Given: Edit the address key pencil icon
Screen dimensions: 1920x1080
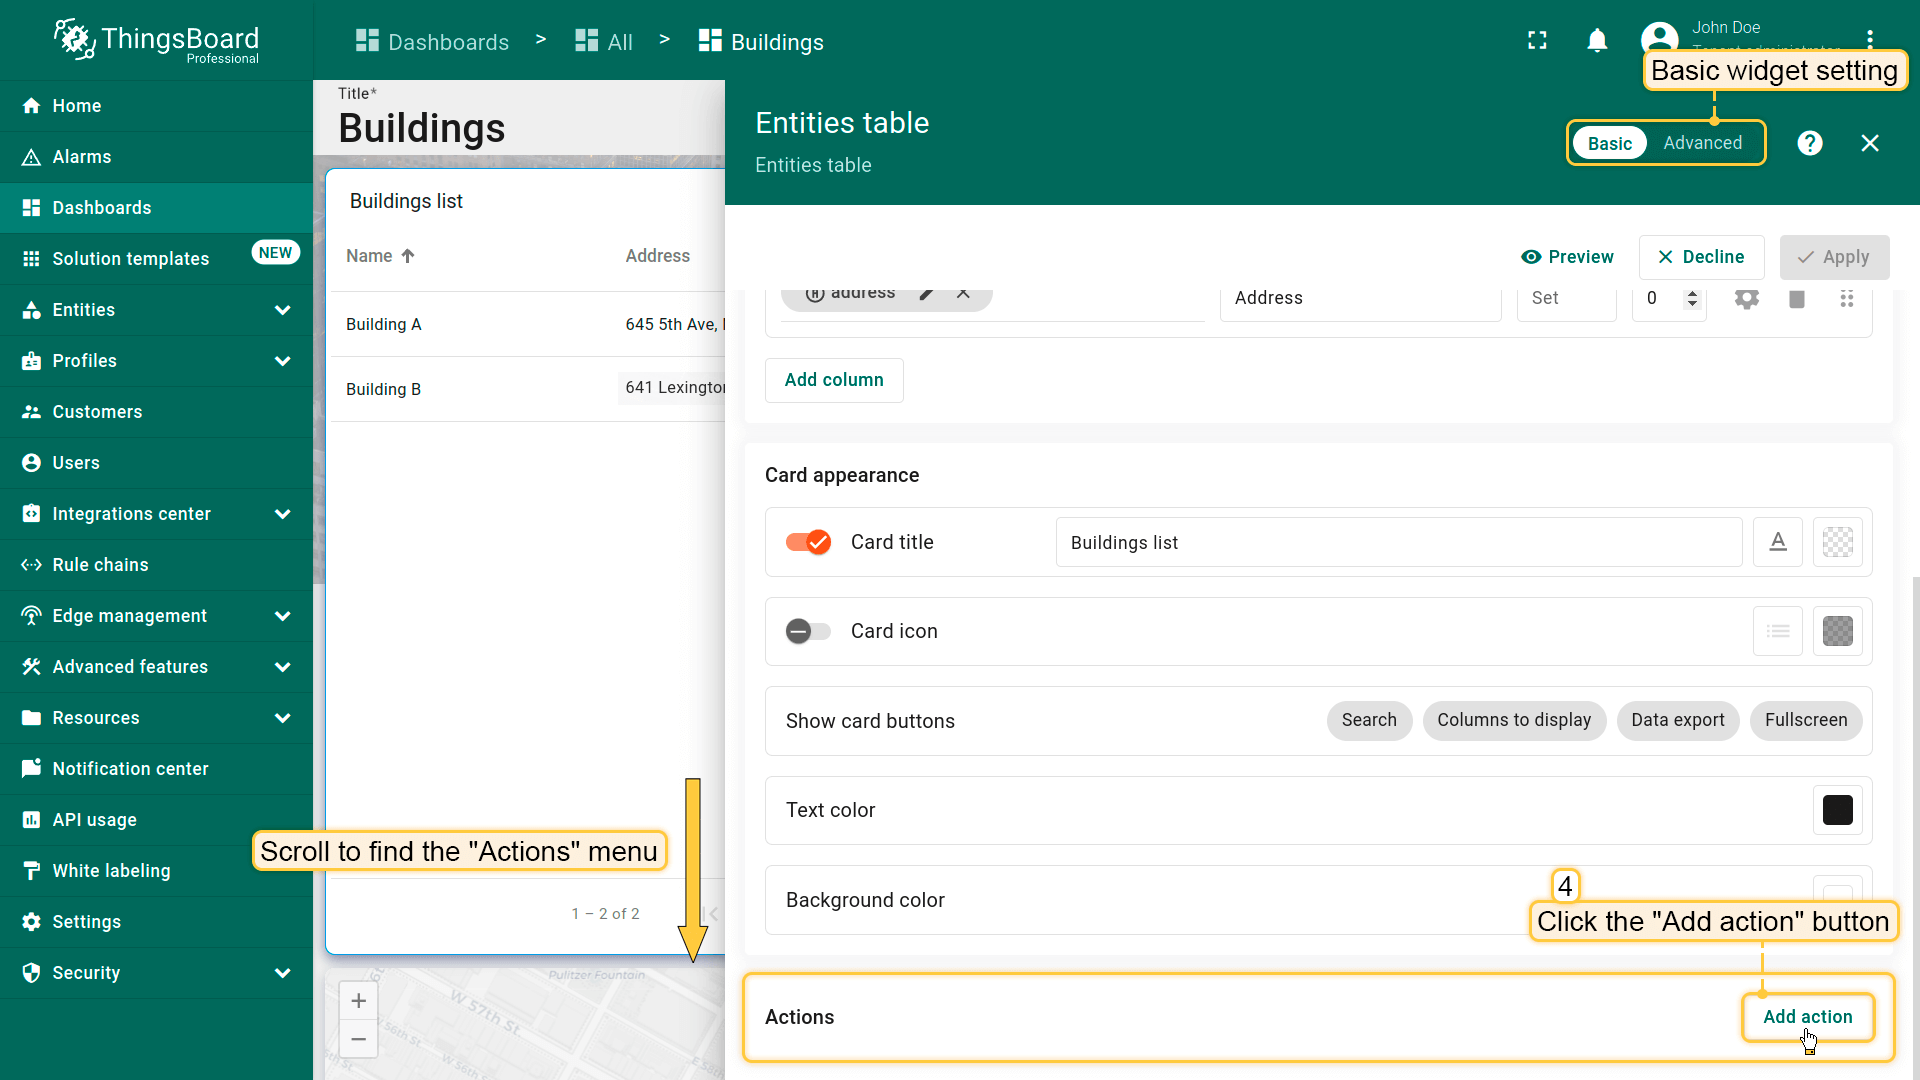Looking at the screenshot, I should coord(927,293).
